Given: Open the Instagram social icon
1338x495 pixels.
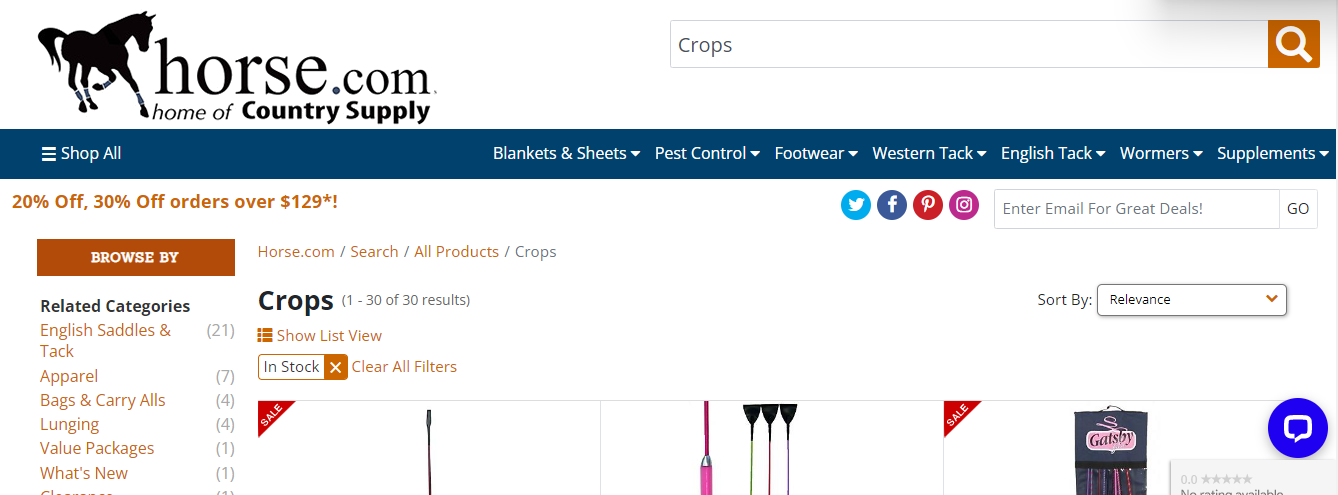Looking at the screenshot, I should click(964, 206).
